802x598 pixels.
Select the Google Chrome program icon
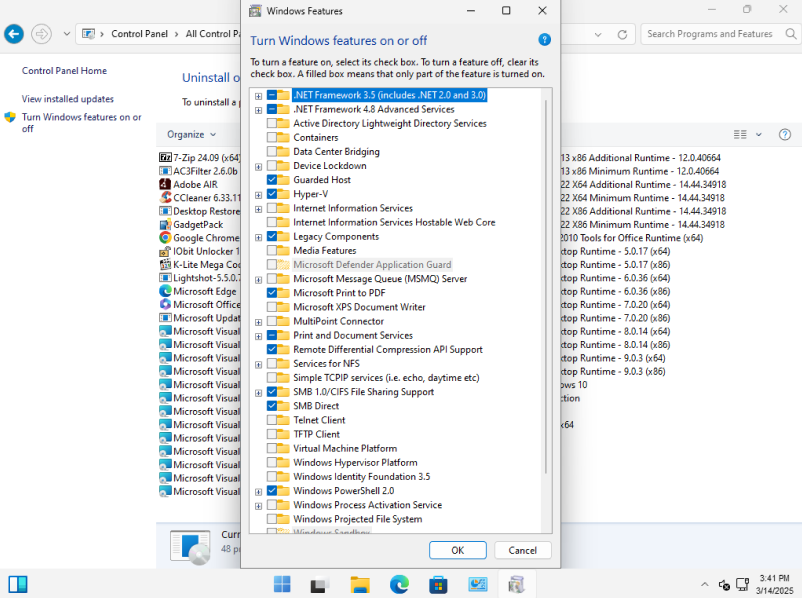(165, 237)
